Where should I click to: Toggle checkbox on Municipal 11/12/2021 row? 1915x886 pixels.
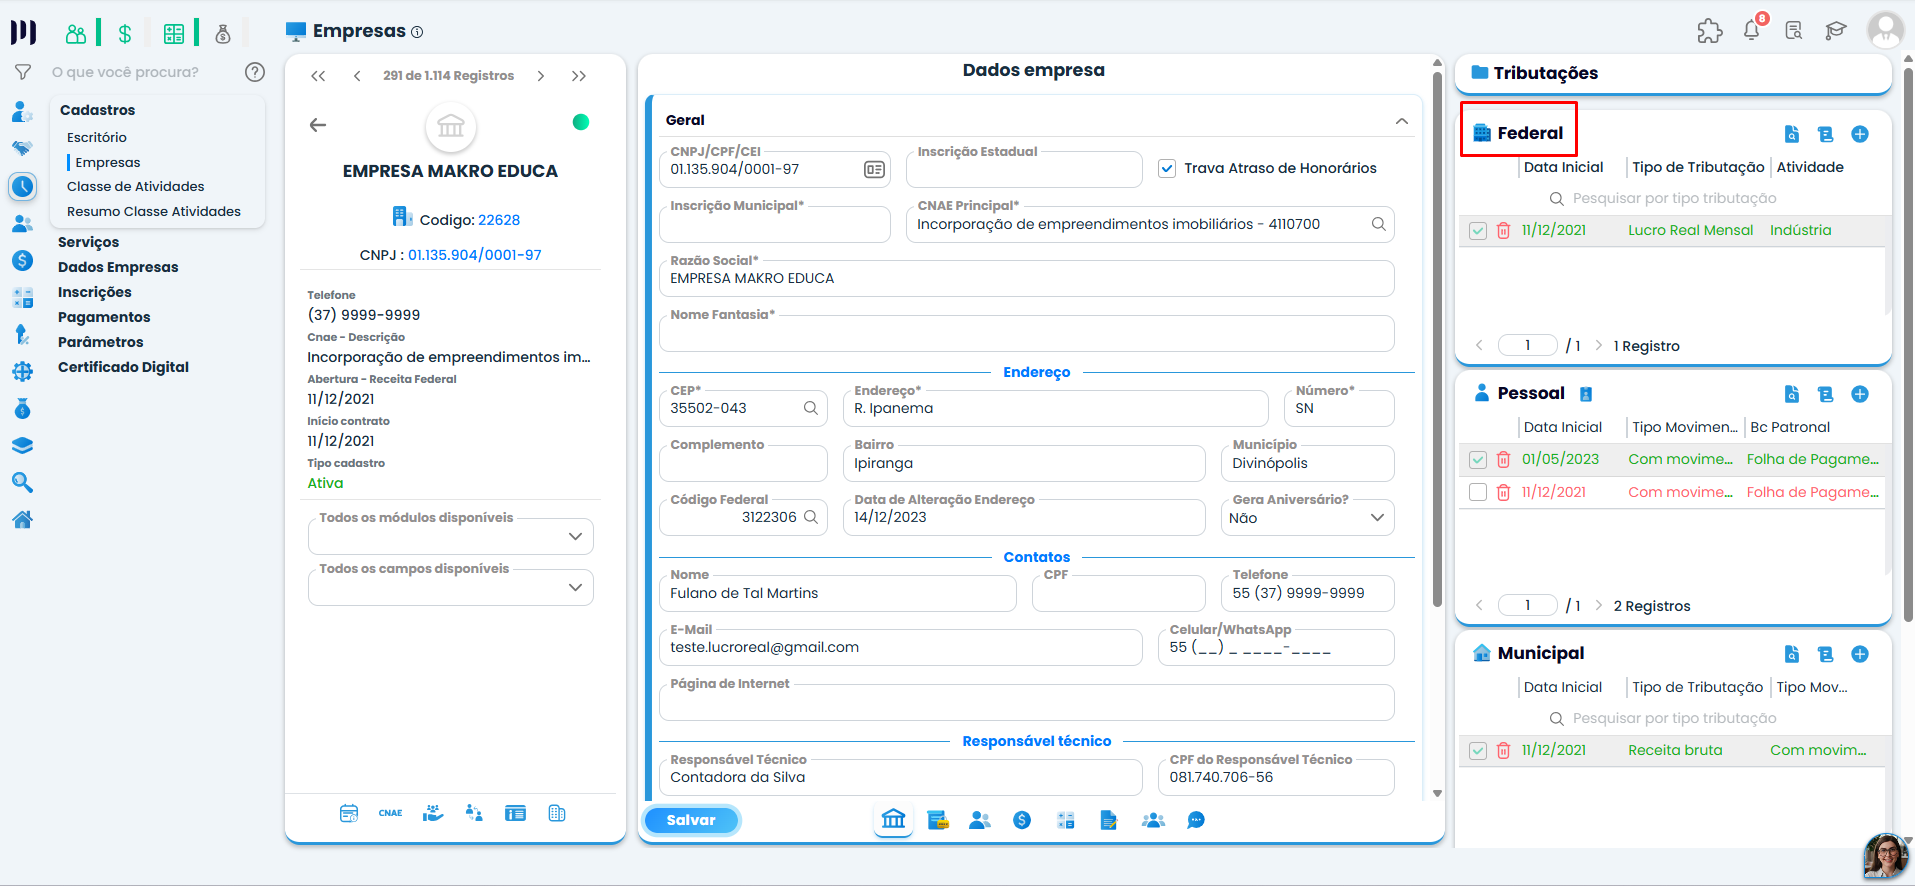[1478, 751]
